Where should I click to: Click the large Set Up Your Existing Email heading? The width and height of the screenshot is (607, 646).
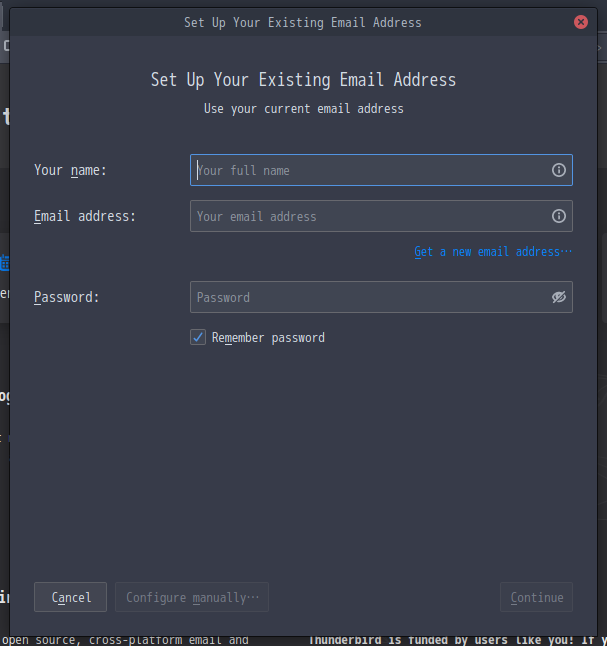point(303,80)
